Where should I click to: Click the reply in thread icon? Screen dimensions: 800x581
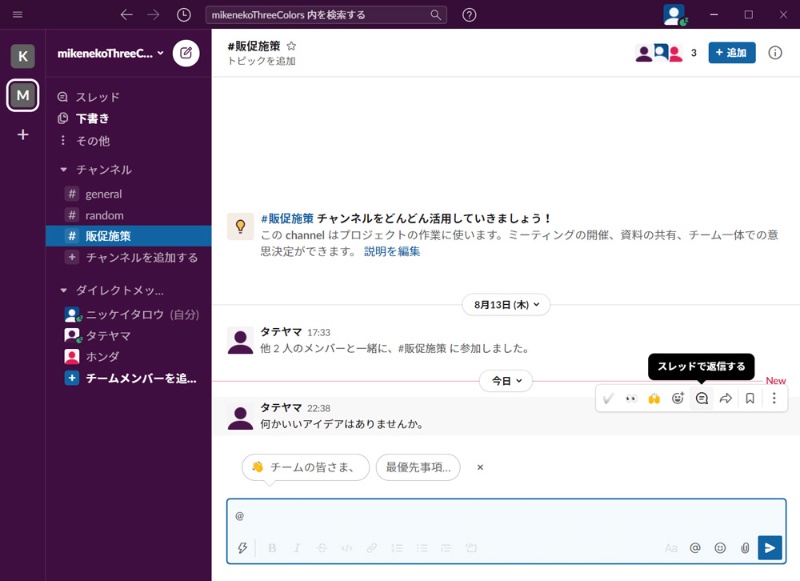click(702, 398)
